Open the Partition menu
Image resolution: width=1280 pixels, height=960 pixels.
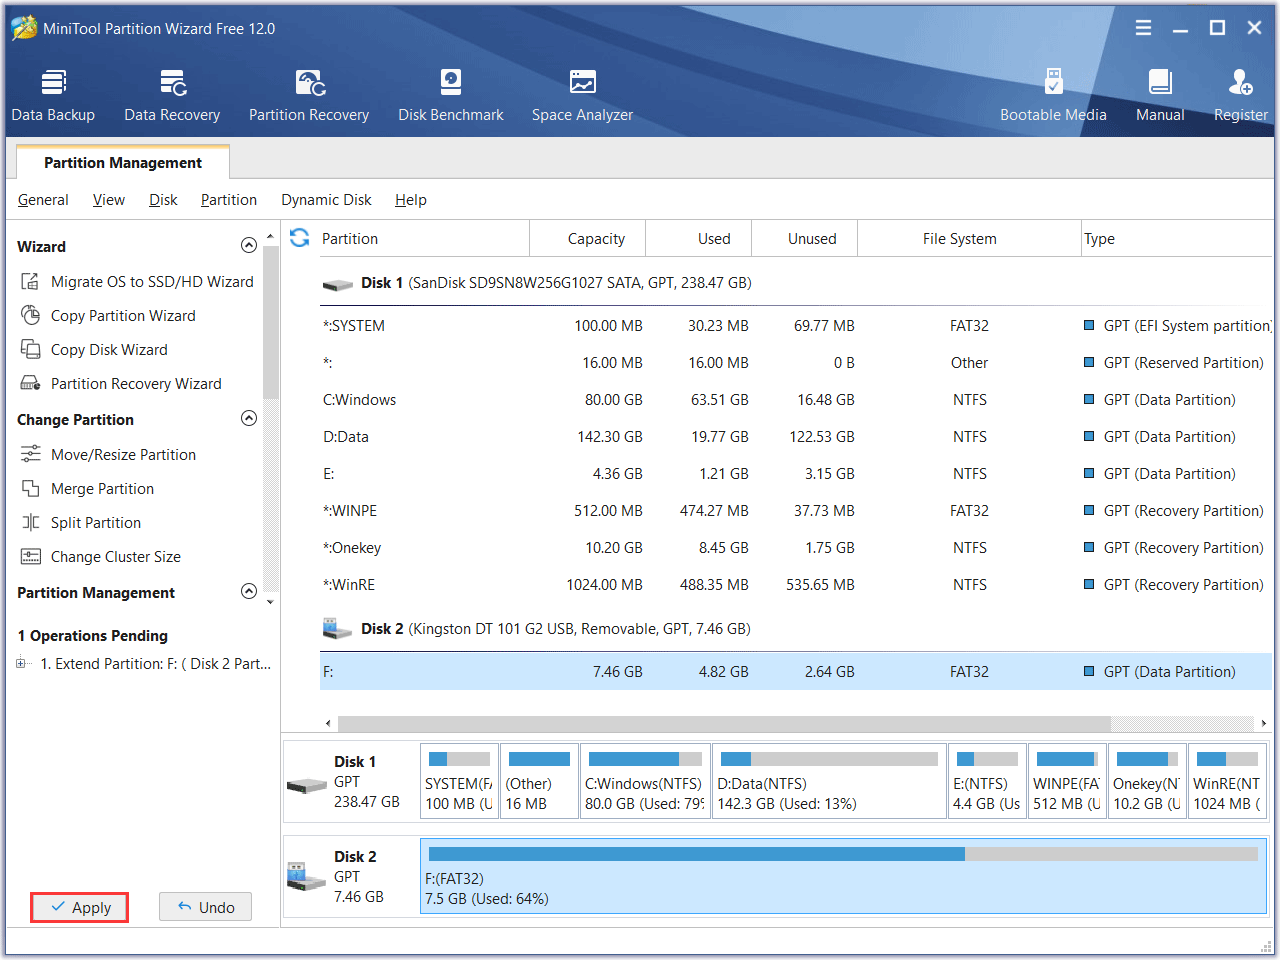229,200
